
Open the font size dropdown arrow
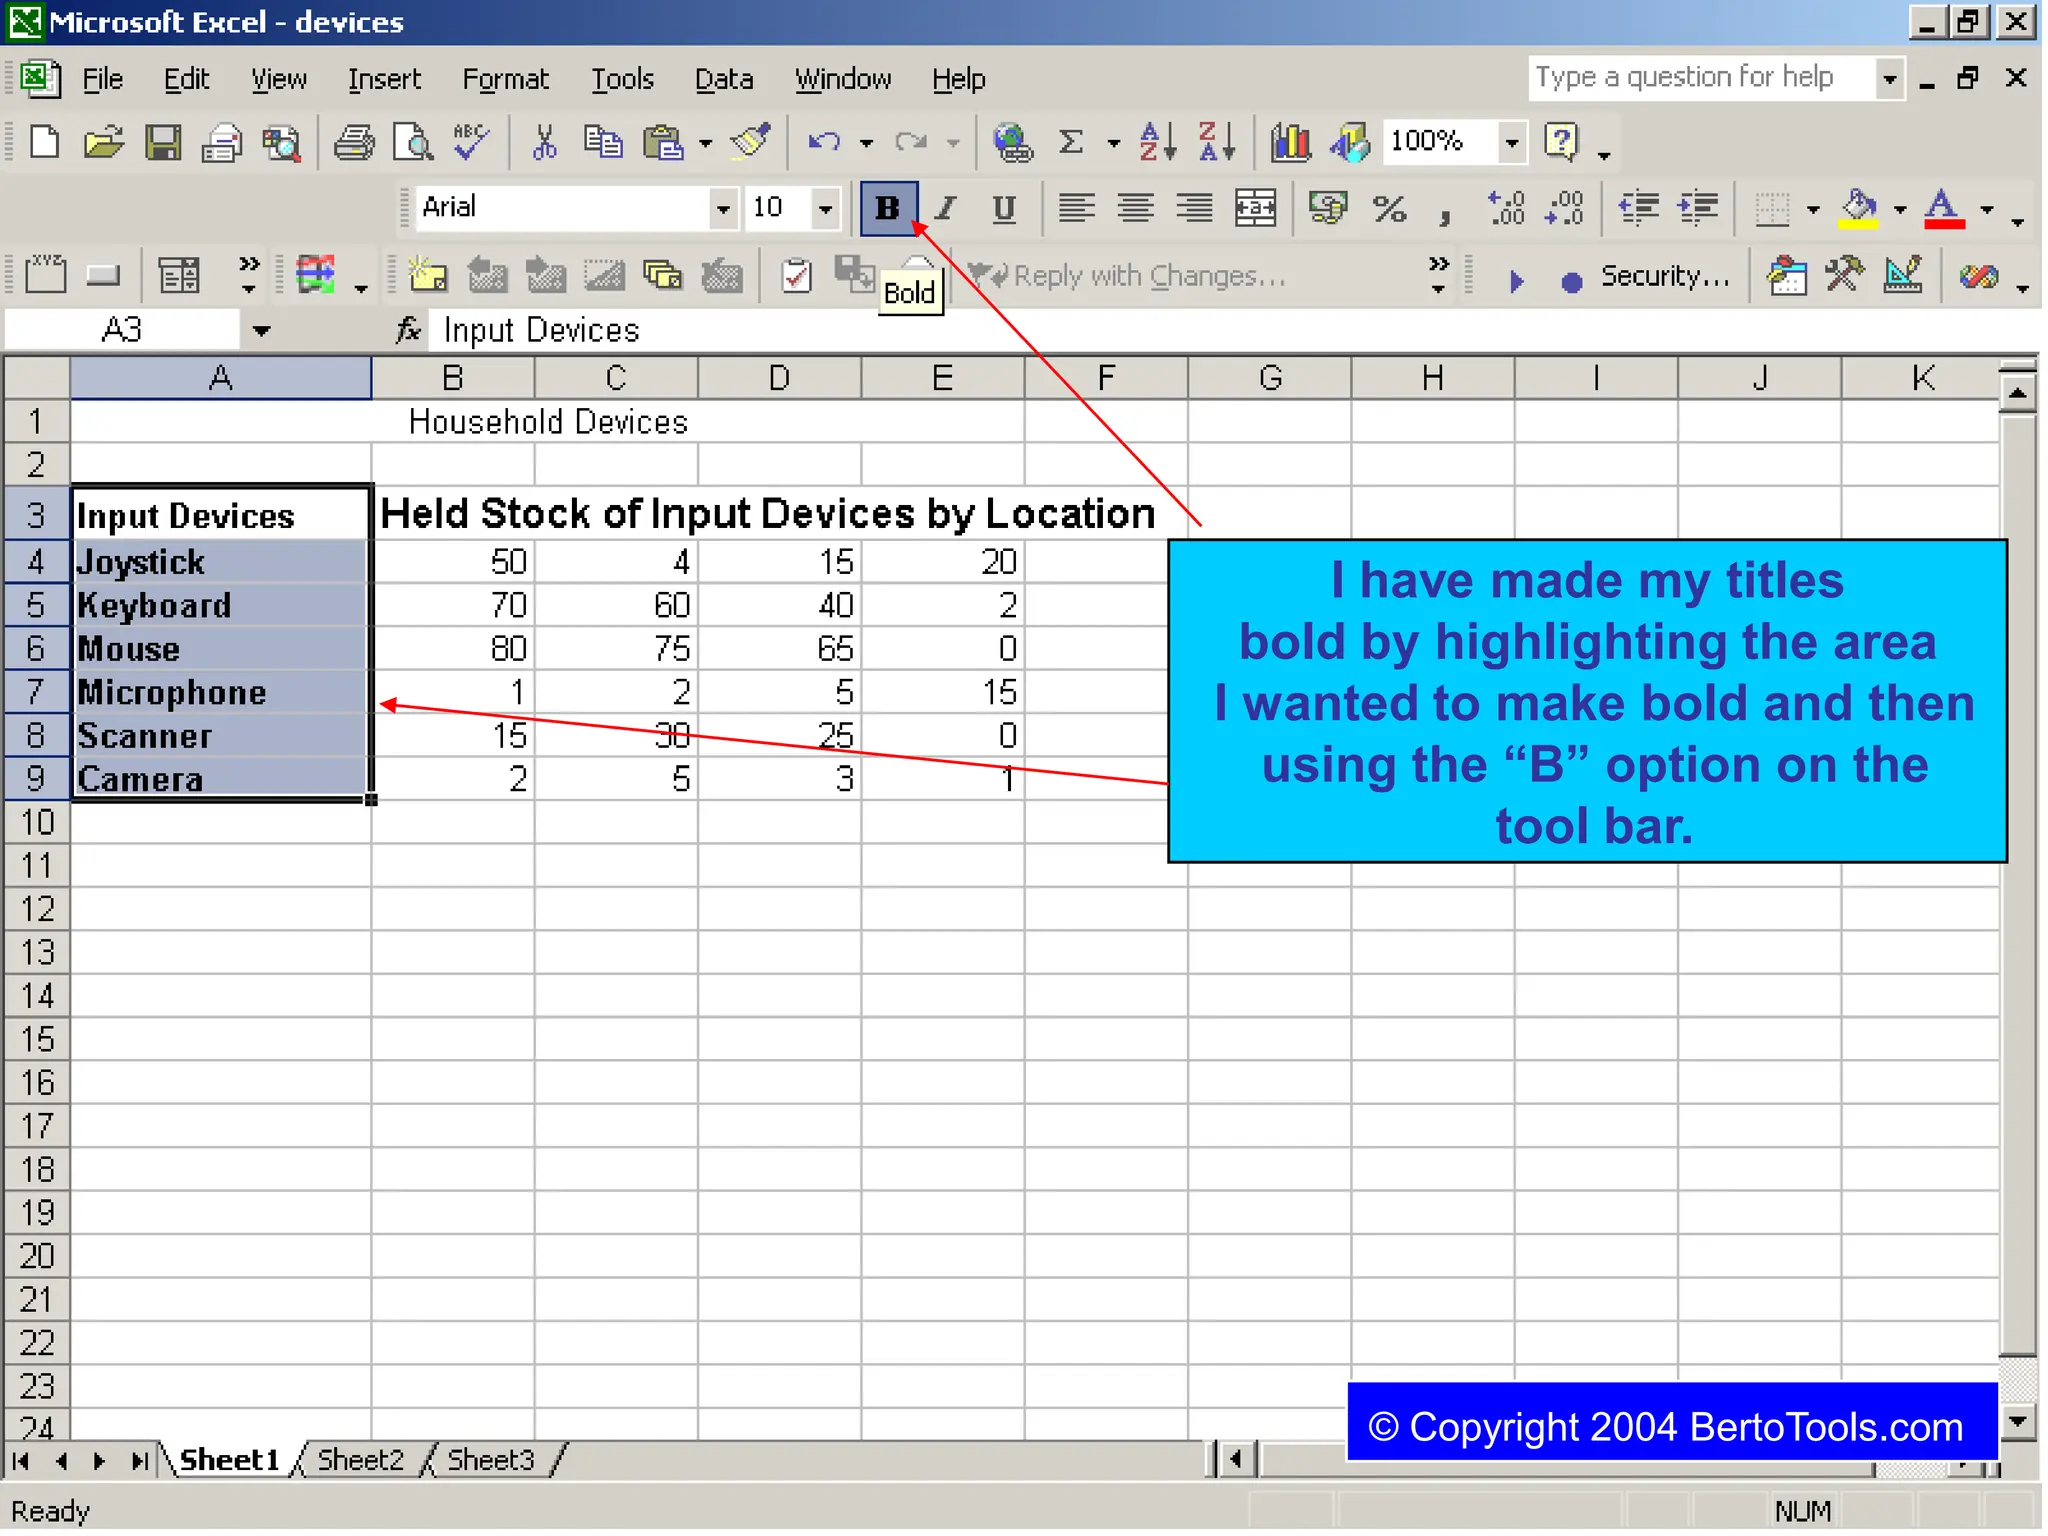(826, 209)
